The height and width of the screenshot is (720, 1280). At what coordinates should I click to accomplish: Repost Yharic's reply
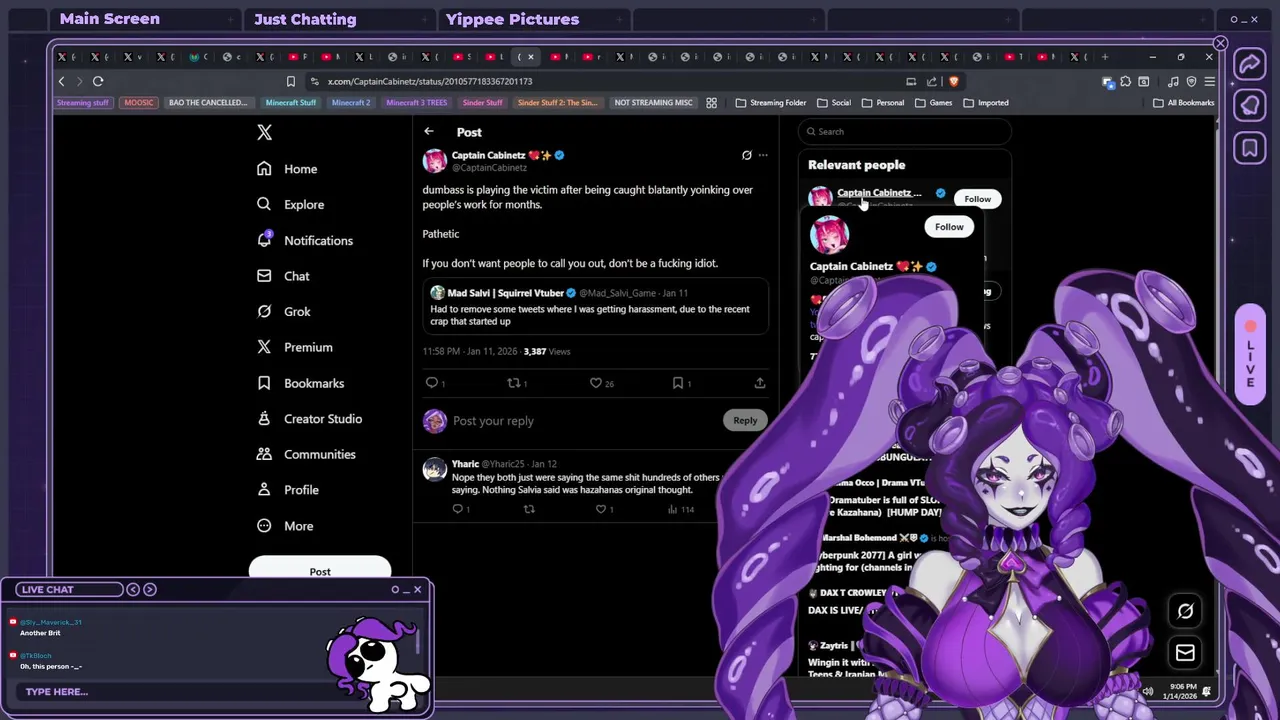tap(529, 509)
